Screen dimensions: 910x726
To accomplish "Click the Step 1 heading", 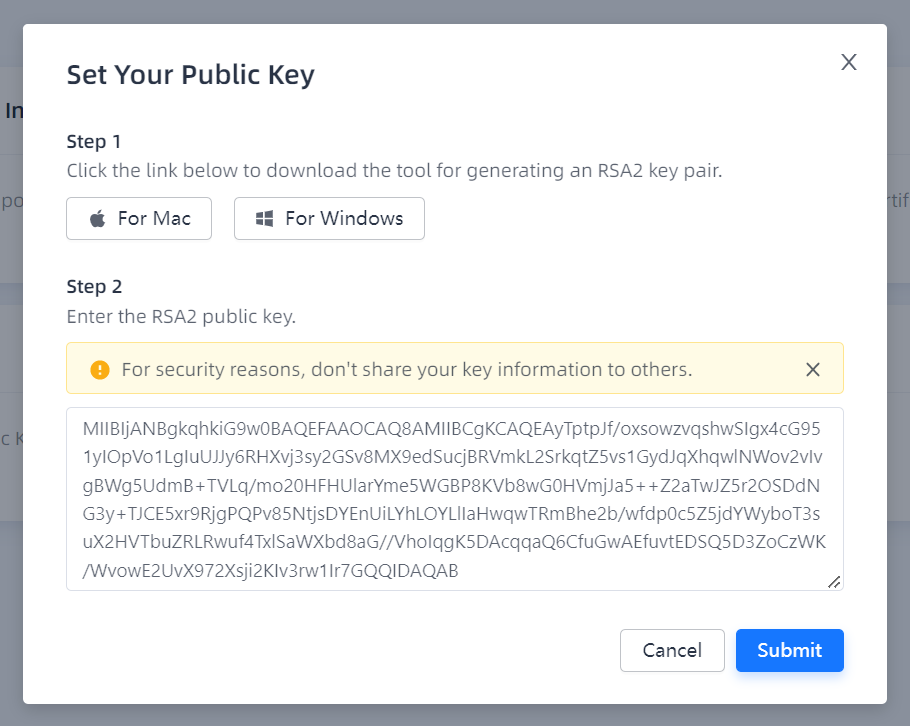I will 94,141.
